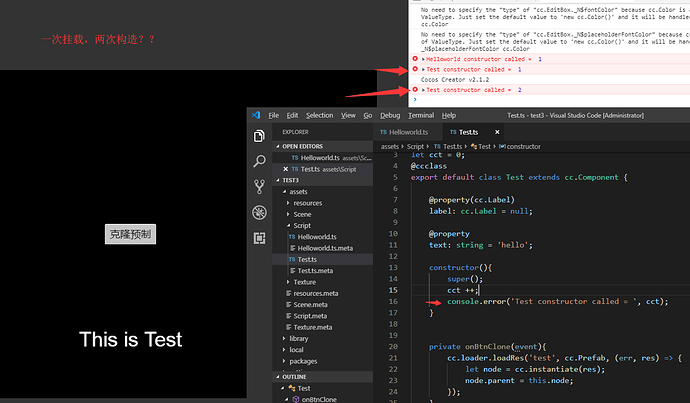Open the Source Control view
This screenshot has width=690, height=403.
click(x=259, y=187)
